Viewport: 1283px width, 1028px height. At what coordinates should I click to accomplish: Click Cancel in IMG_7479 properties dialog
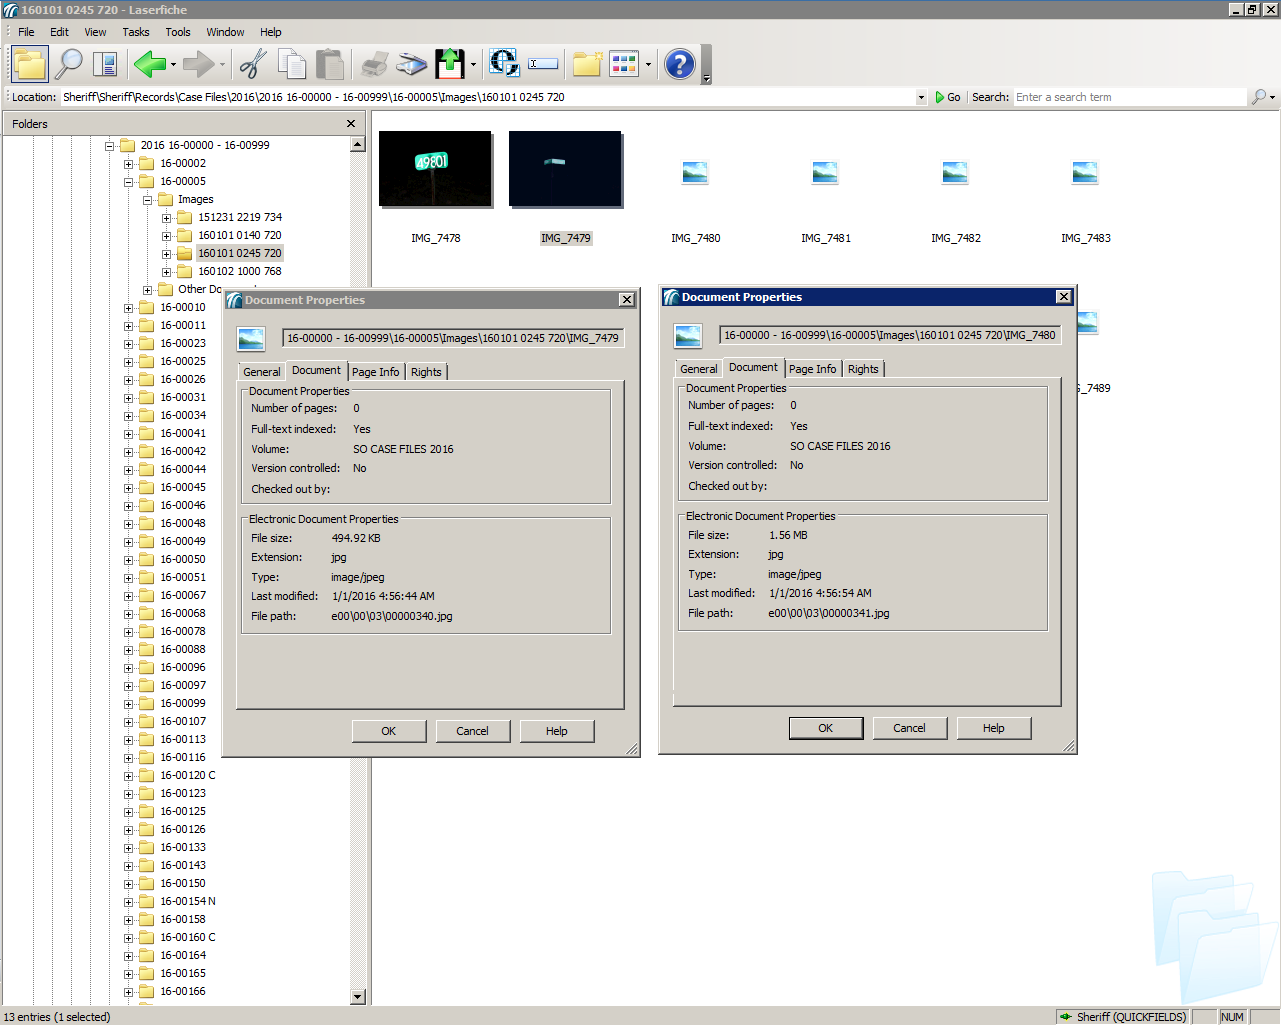[472, 731]
